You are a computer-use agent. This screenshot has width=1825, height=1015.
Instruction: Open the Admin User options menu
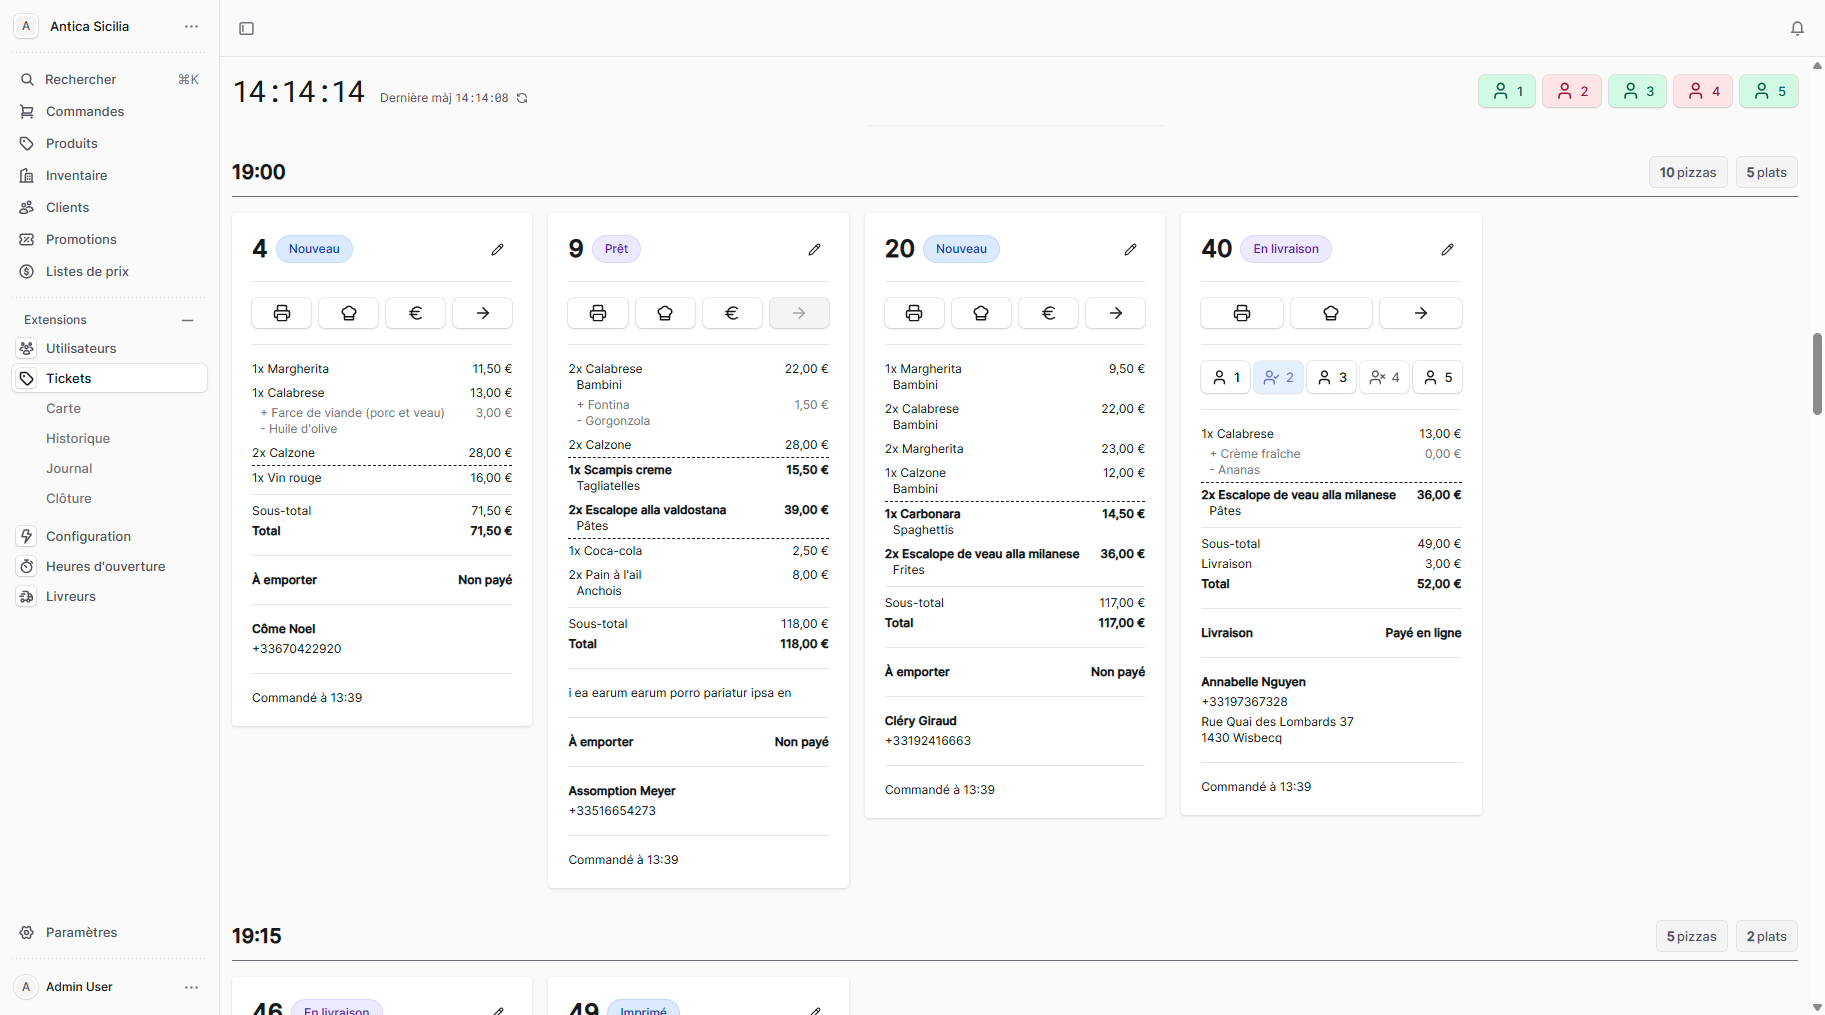pos(191,987)
